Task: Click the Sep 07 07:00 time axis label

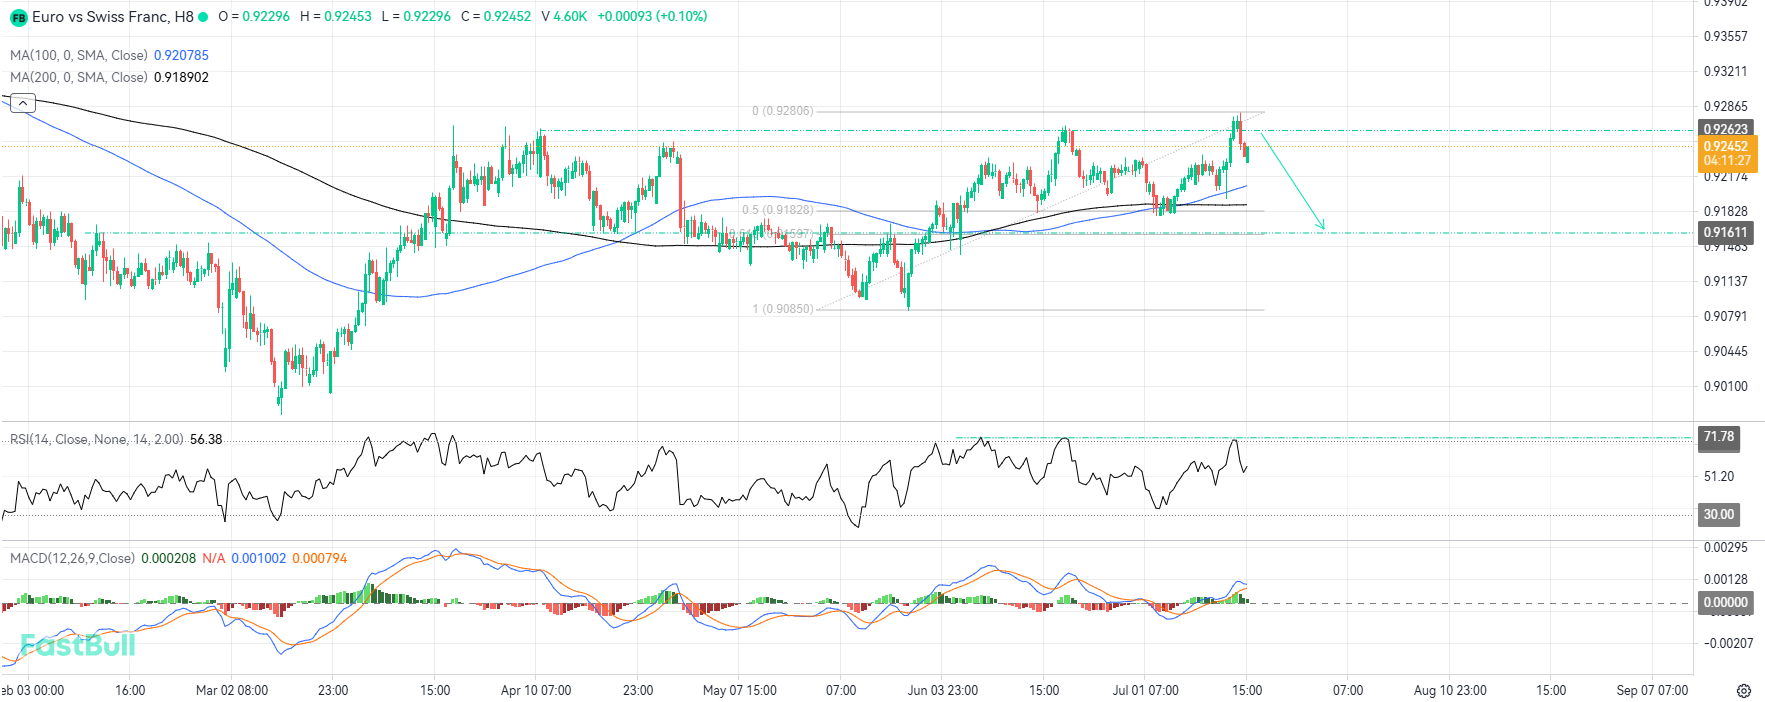Action: tap(1652, 690)
